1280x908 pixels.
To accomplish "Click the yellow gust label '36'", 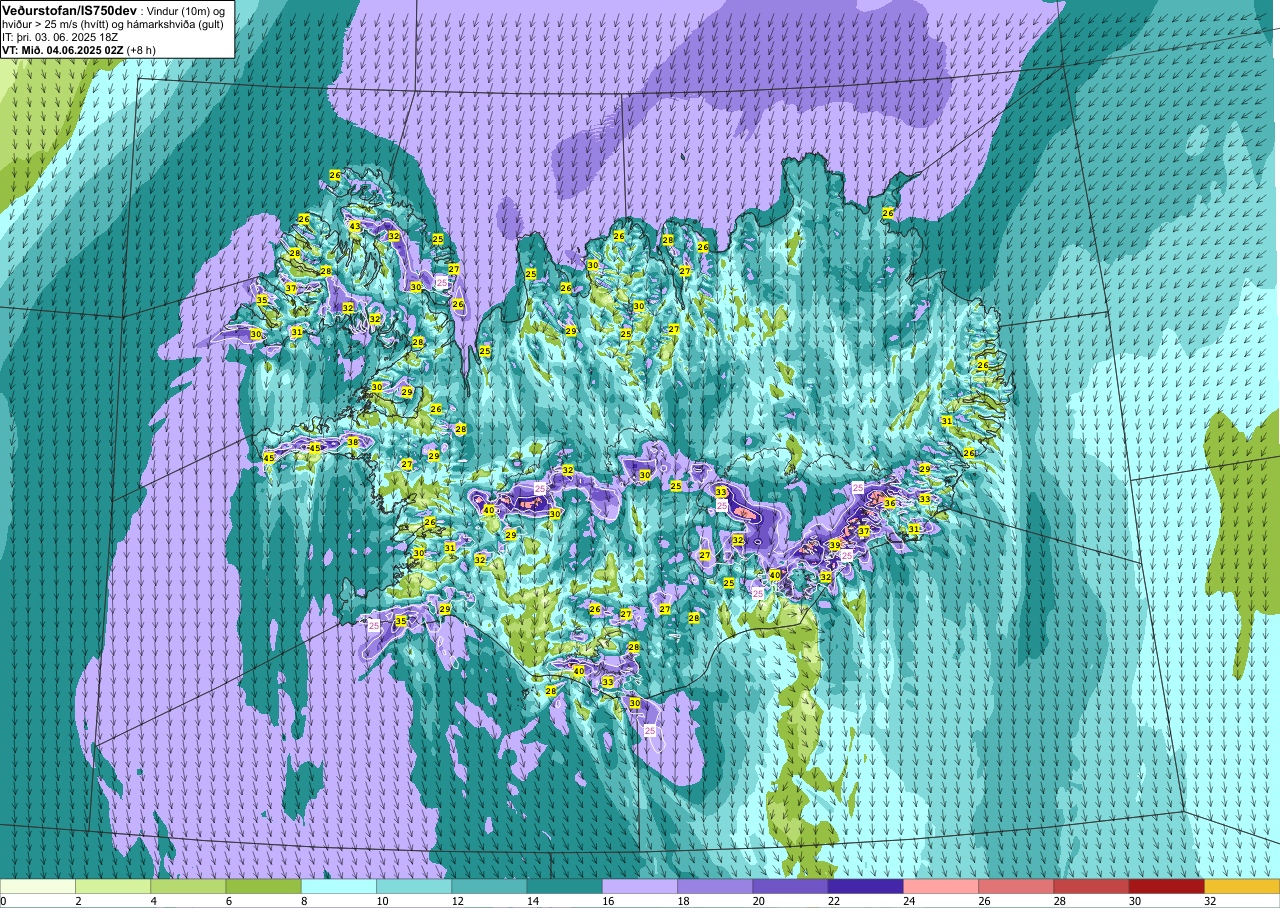I will pos(889,503).
